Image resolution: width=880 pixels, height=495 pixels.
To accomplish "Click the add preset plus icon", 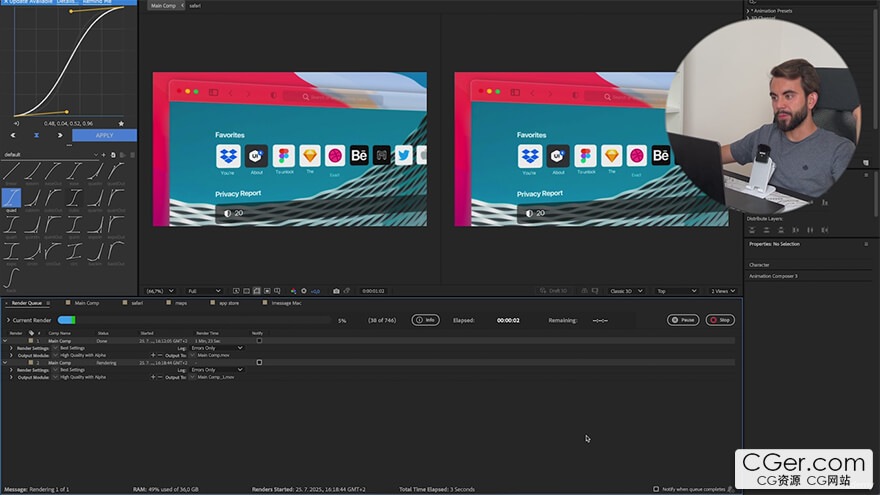I will tap(103, 155).
